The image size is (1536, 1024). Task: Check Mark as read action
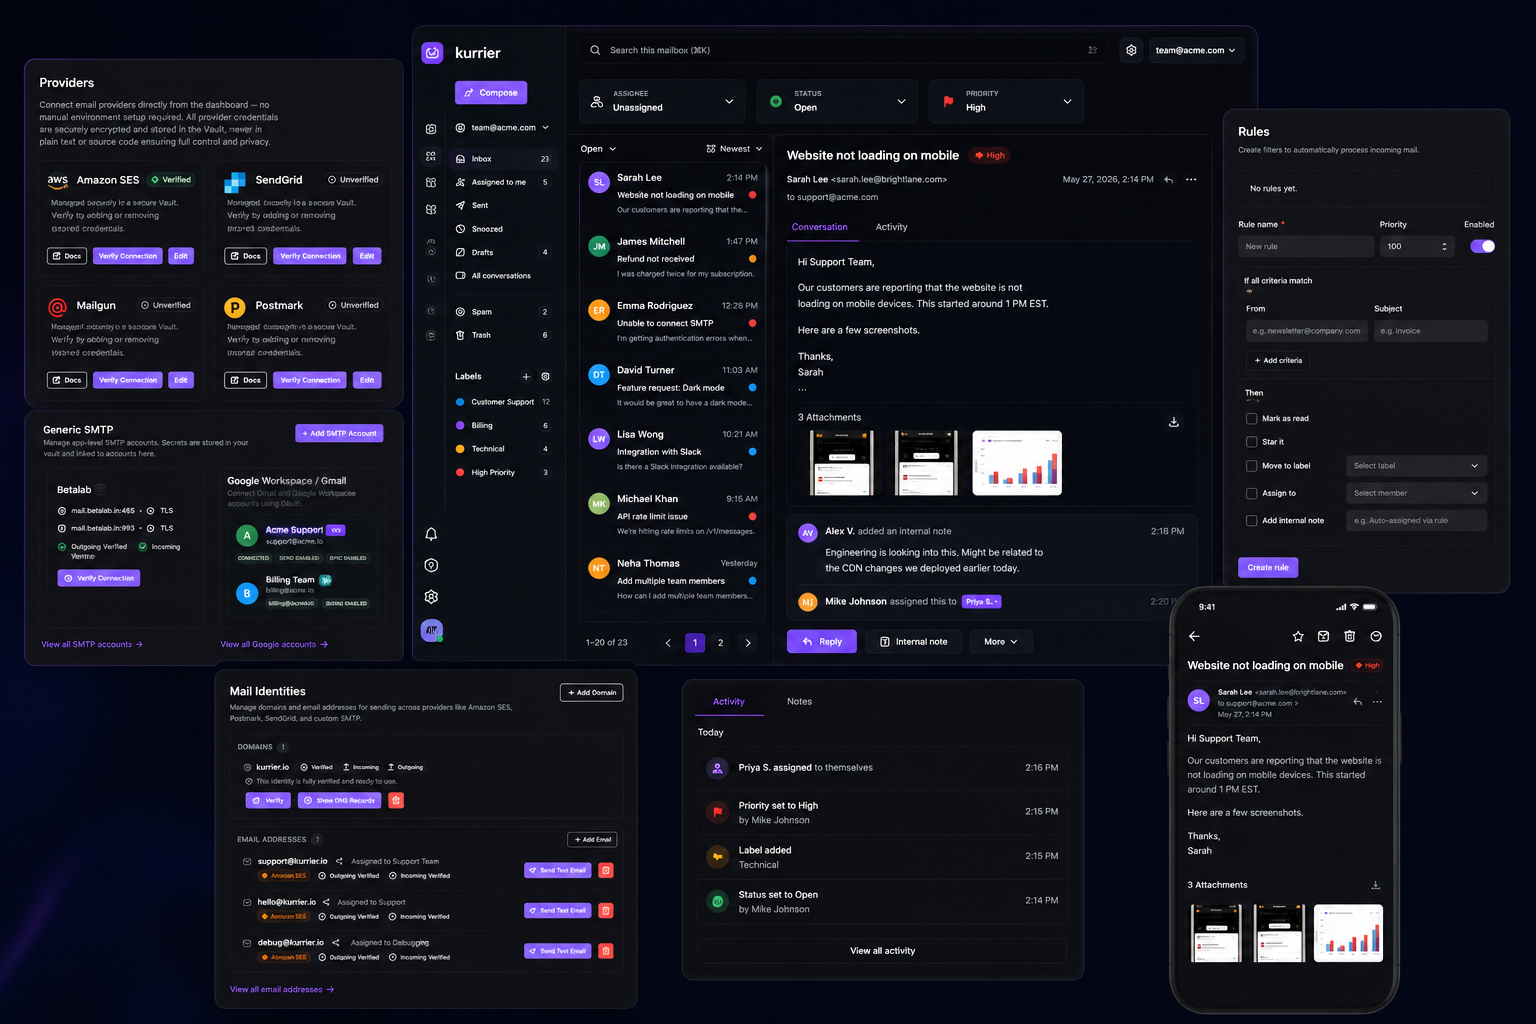tap(1251, 419)
